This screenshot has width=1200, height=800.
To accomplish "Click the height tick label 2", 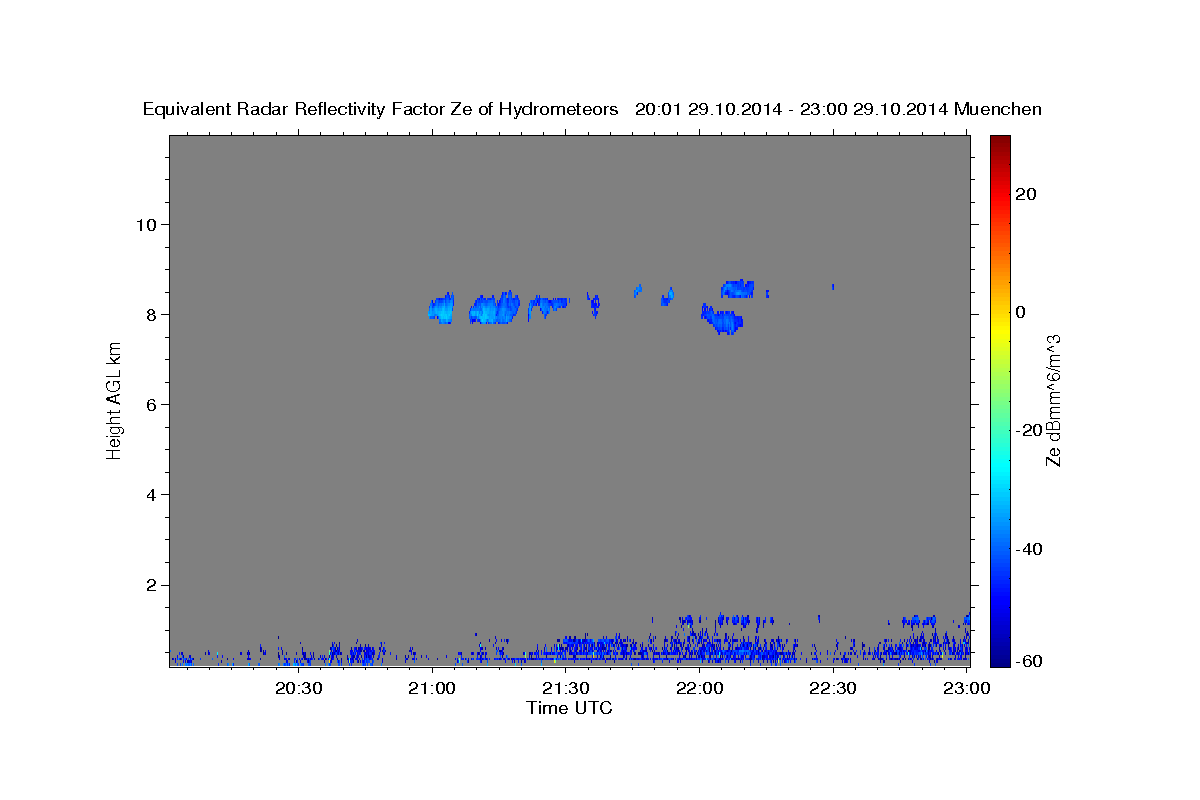I will [x=151, y=585].
